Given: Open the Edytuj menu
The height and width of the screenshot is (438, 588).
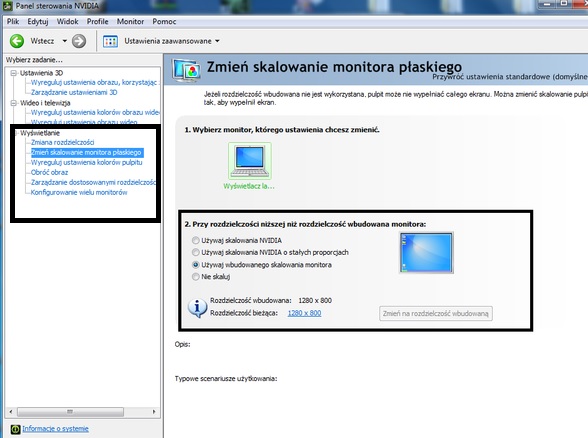Looking at the screenshot, I should [x=38, y=21].
